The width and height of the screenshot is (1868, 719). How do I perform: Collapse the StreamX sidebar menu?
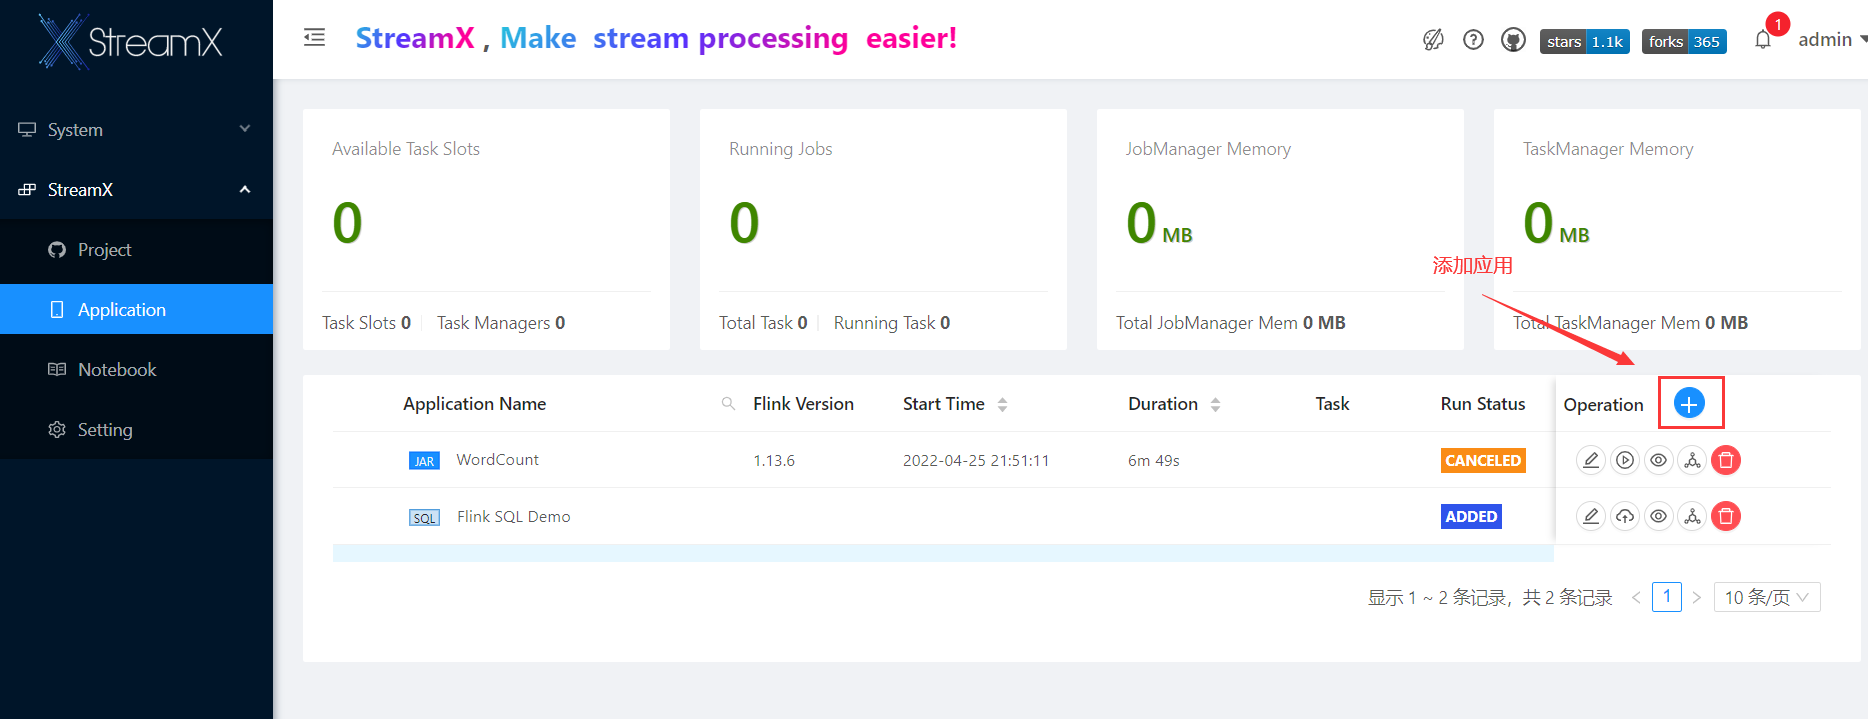coord(136,189)
